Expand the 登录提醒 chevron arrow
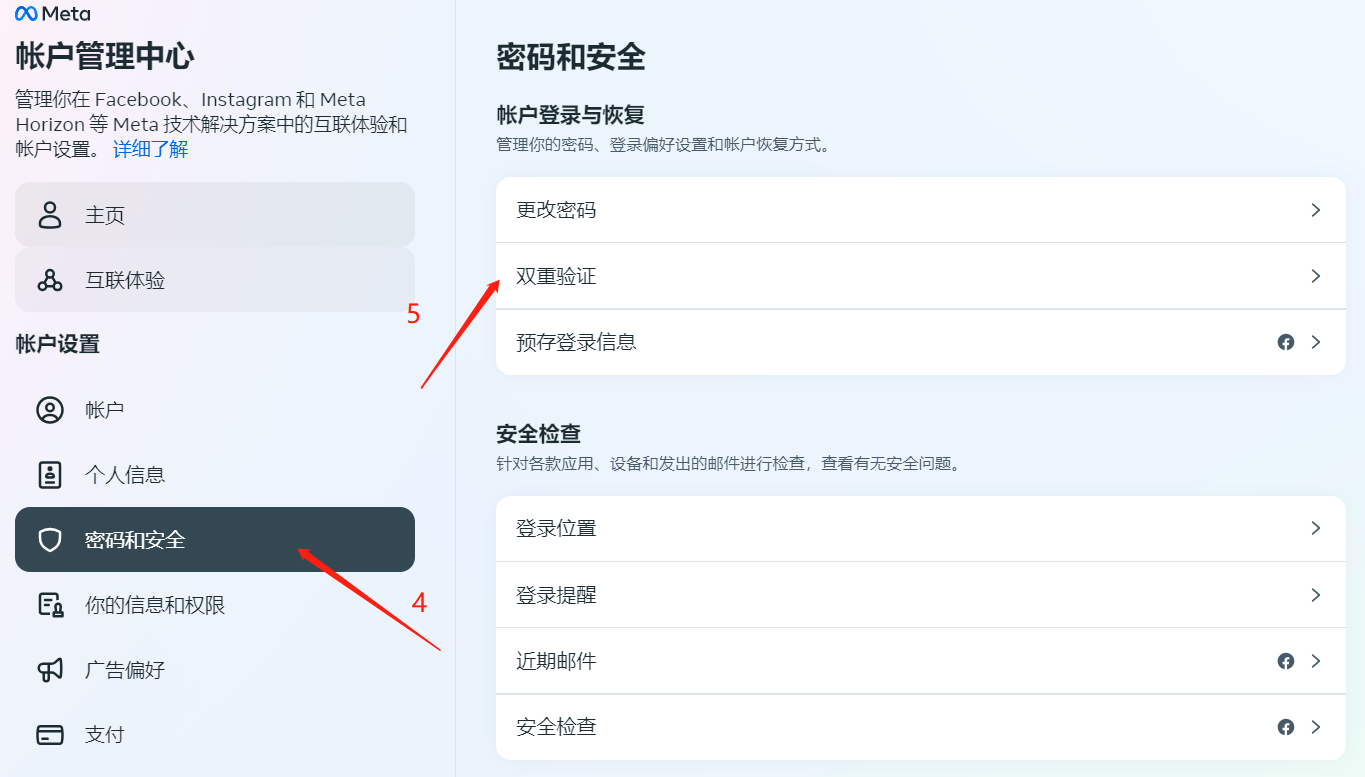Image resolution: width=1365 pixels, height=777 pixels. click(1316, 595)
